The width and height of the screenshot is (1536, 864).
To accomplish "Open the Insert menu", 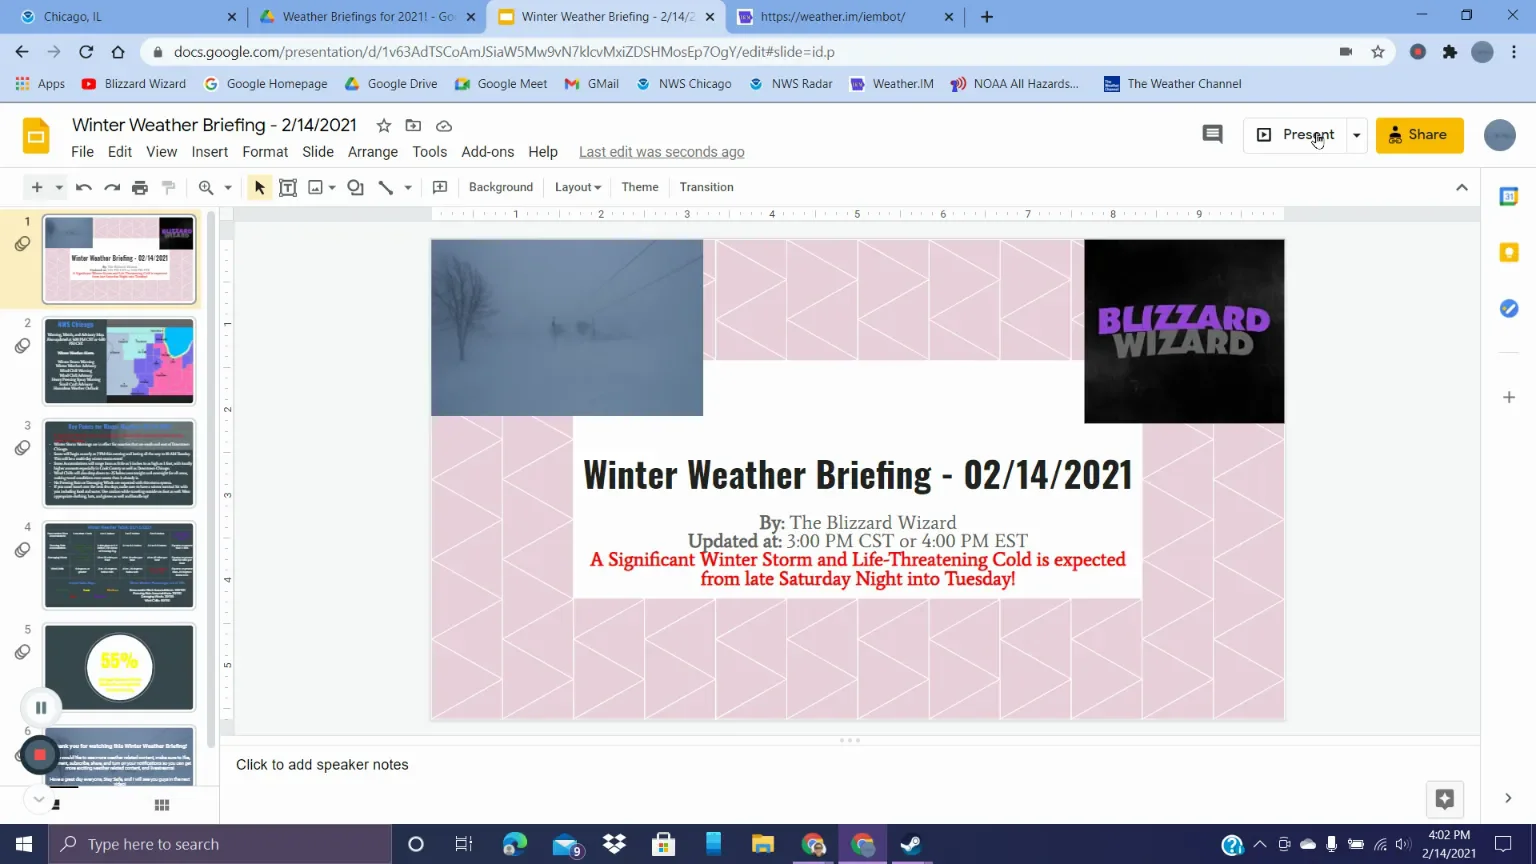I will coord(210,152).
